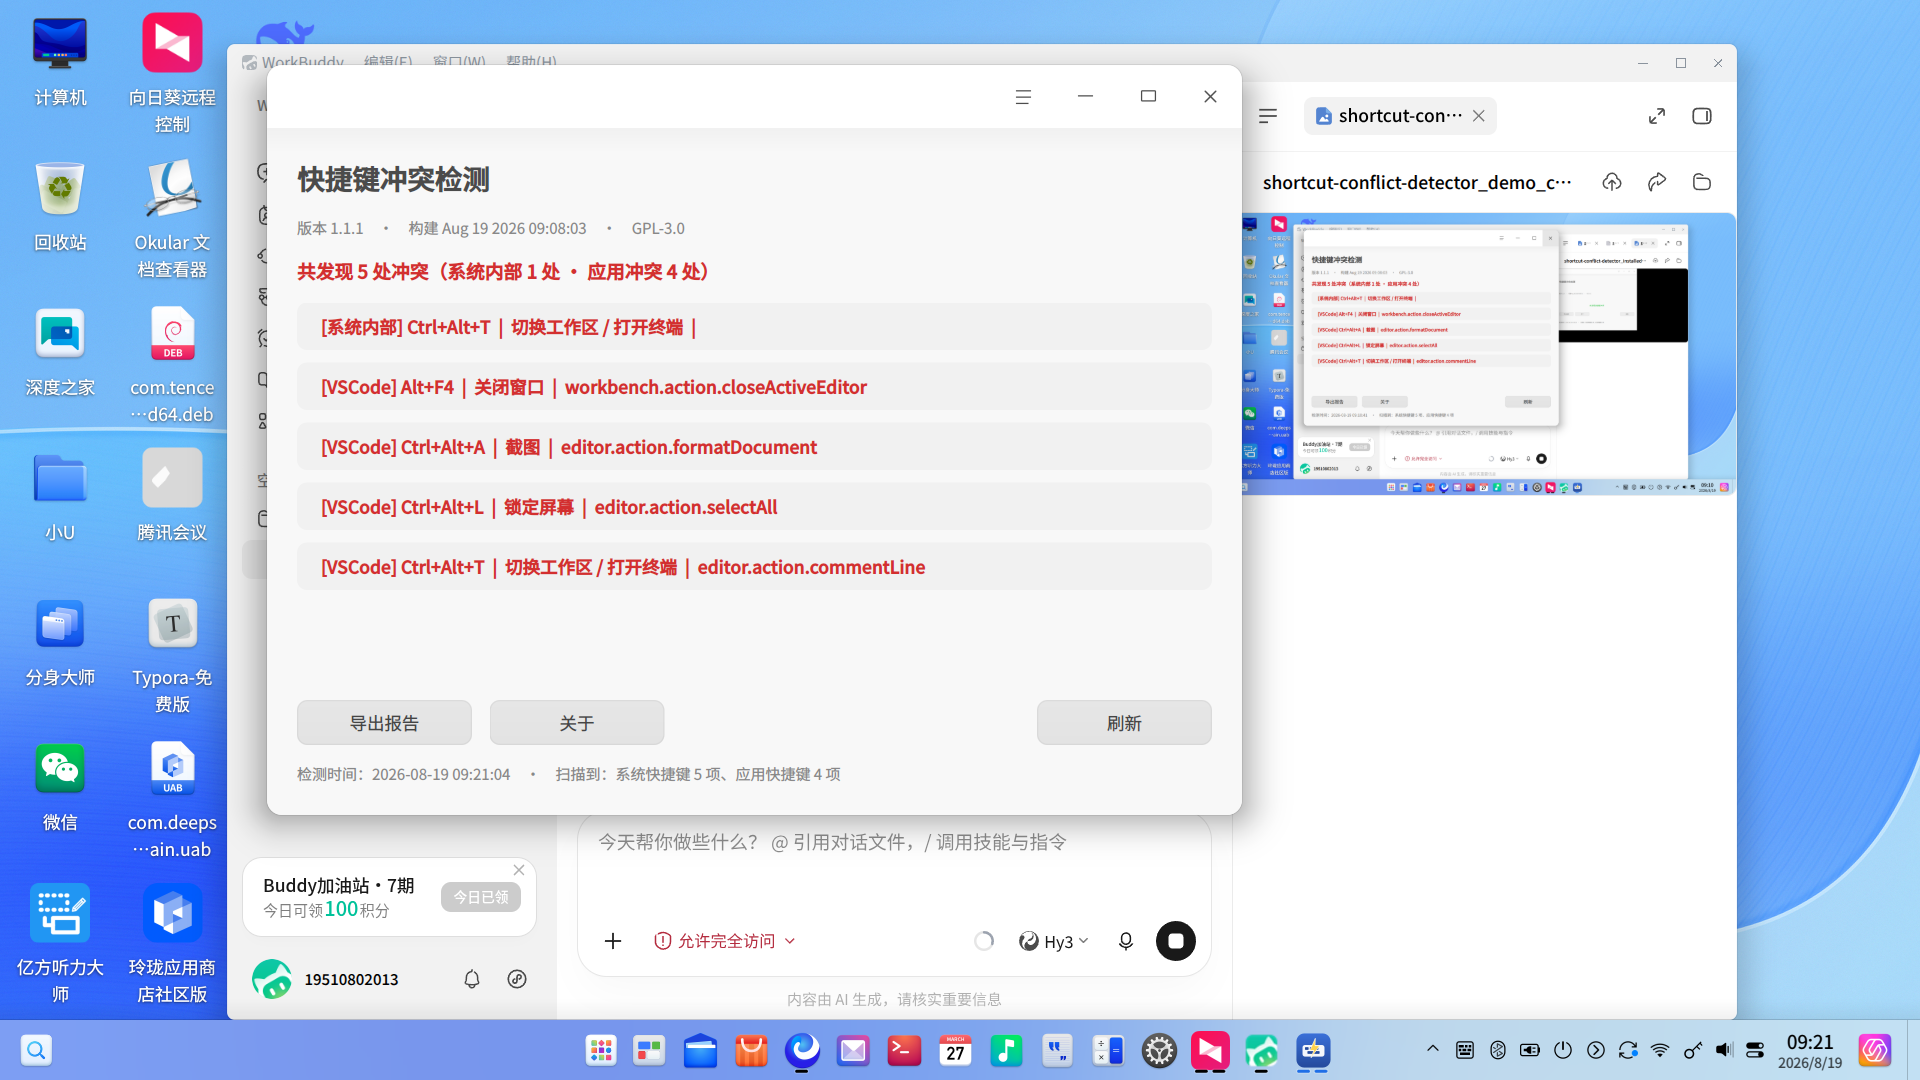This screenshot has width=1920, height=1080.
Task: Open the notification bell in WorkBuddy
Action: point(472,979)
